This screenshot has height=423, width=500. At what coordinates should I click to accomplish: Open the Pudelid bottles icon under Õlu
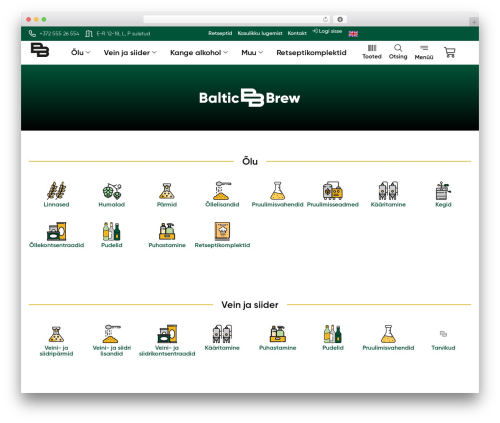112,231
